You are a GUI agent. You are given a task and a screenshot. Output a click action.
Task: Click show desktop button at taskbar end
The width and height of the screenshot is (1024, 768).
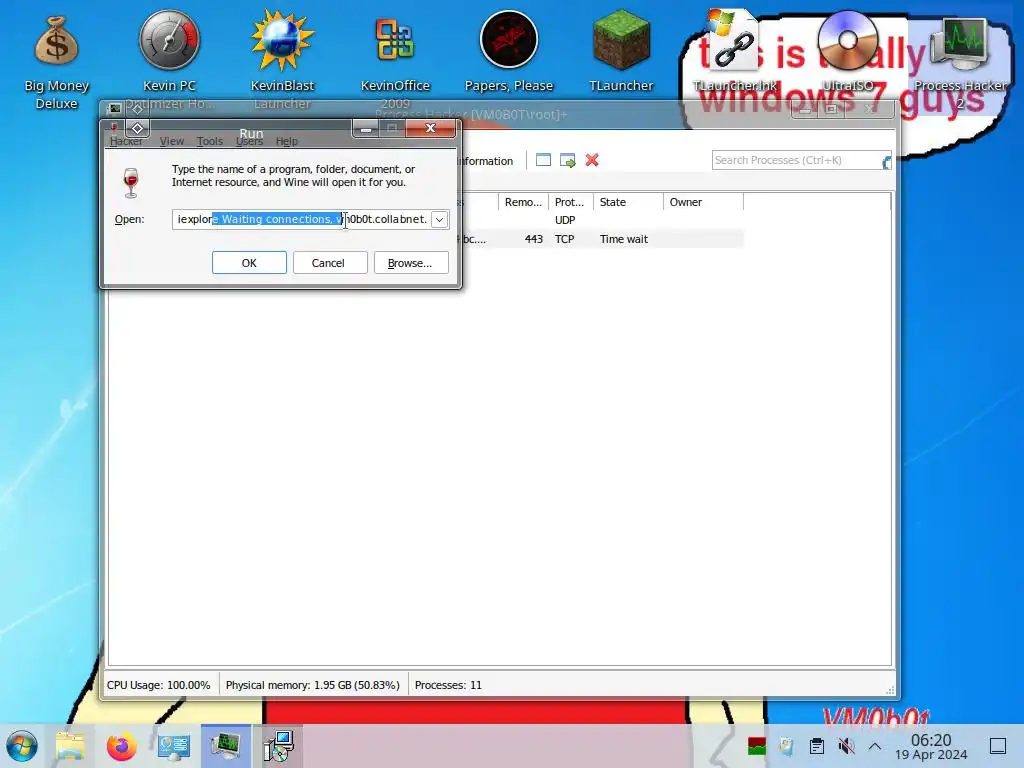998,746
